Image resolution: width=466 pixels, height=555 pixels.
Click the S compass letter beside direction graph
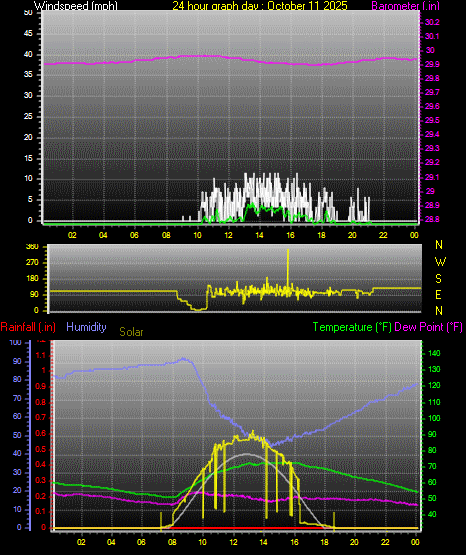click(x=438, y=279)
